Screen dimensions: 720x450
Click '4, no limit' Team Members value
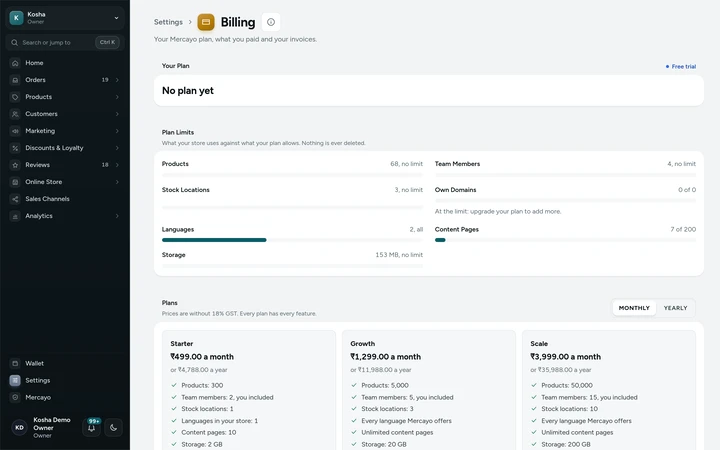681,164
